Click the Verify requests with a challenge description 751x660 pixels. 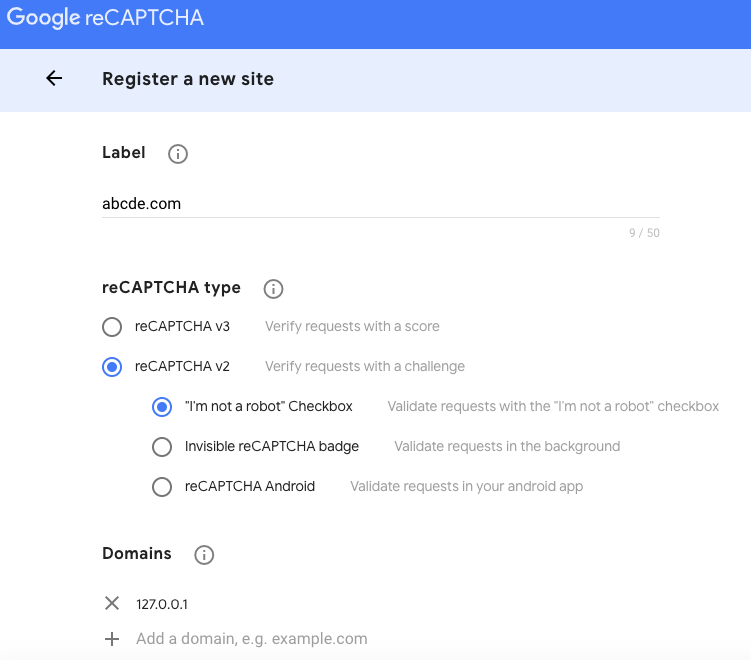tap(364, 366)
